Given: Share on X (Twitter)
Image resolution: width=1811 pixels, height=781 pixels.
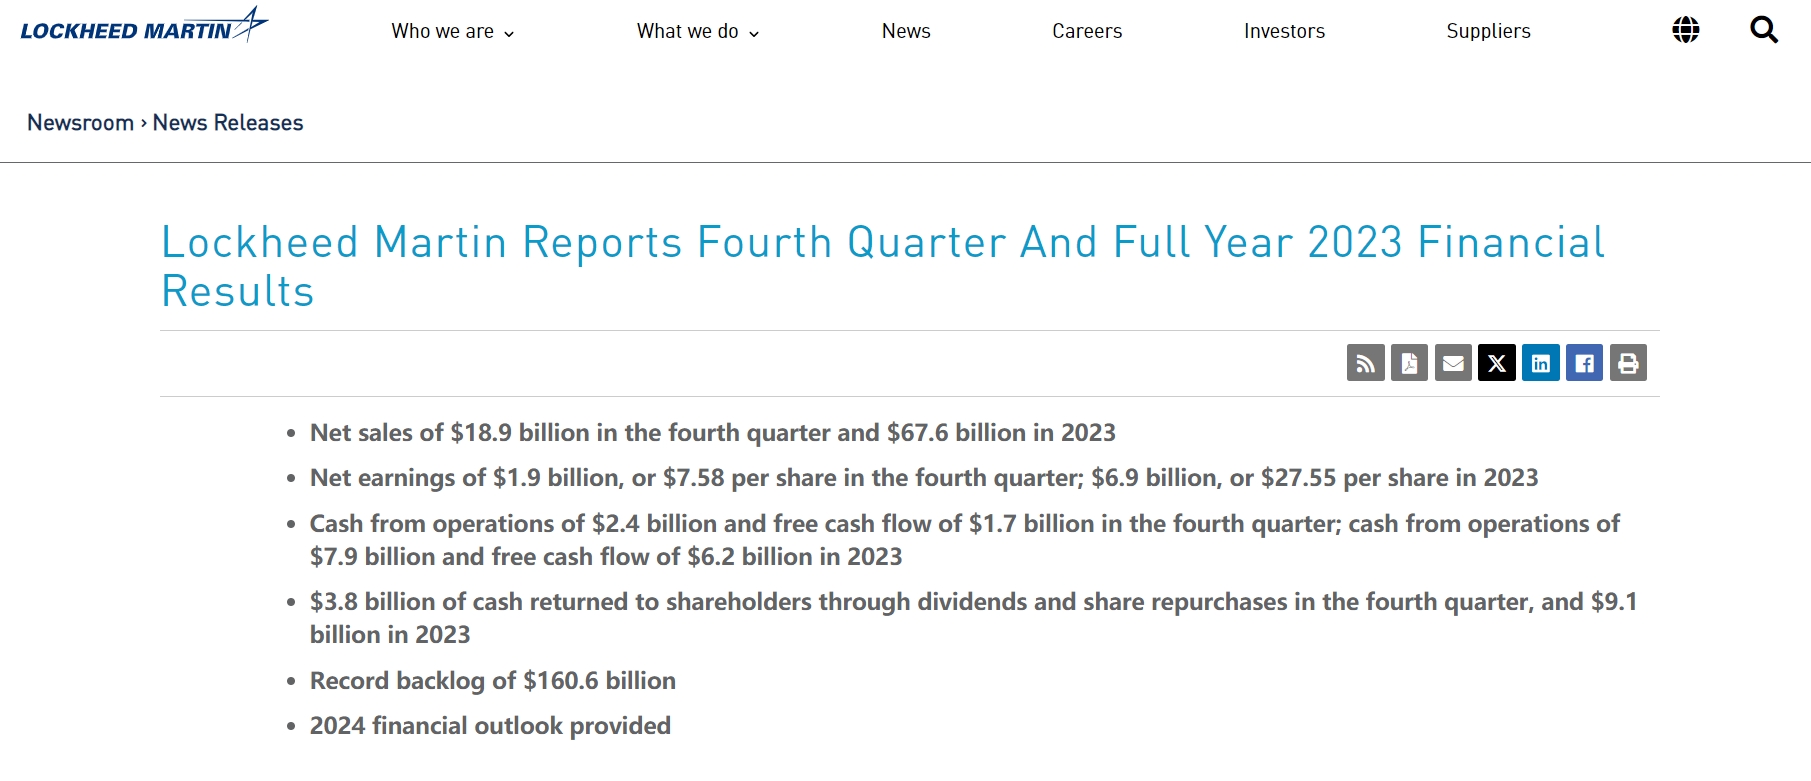Looking at the screenshot, I should click(1497, 363).
